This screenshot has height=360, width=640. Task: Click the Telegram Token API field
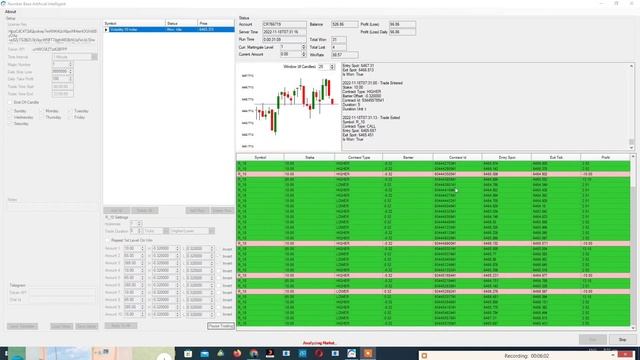click(62, 292)
